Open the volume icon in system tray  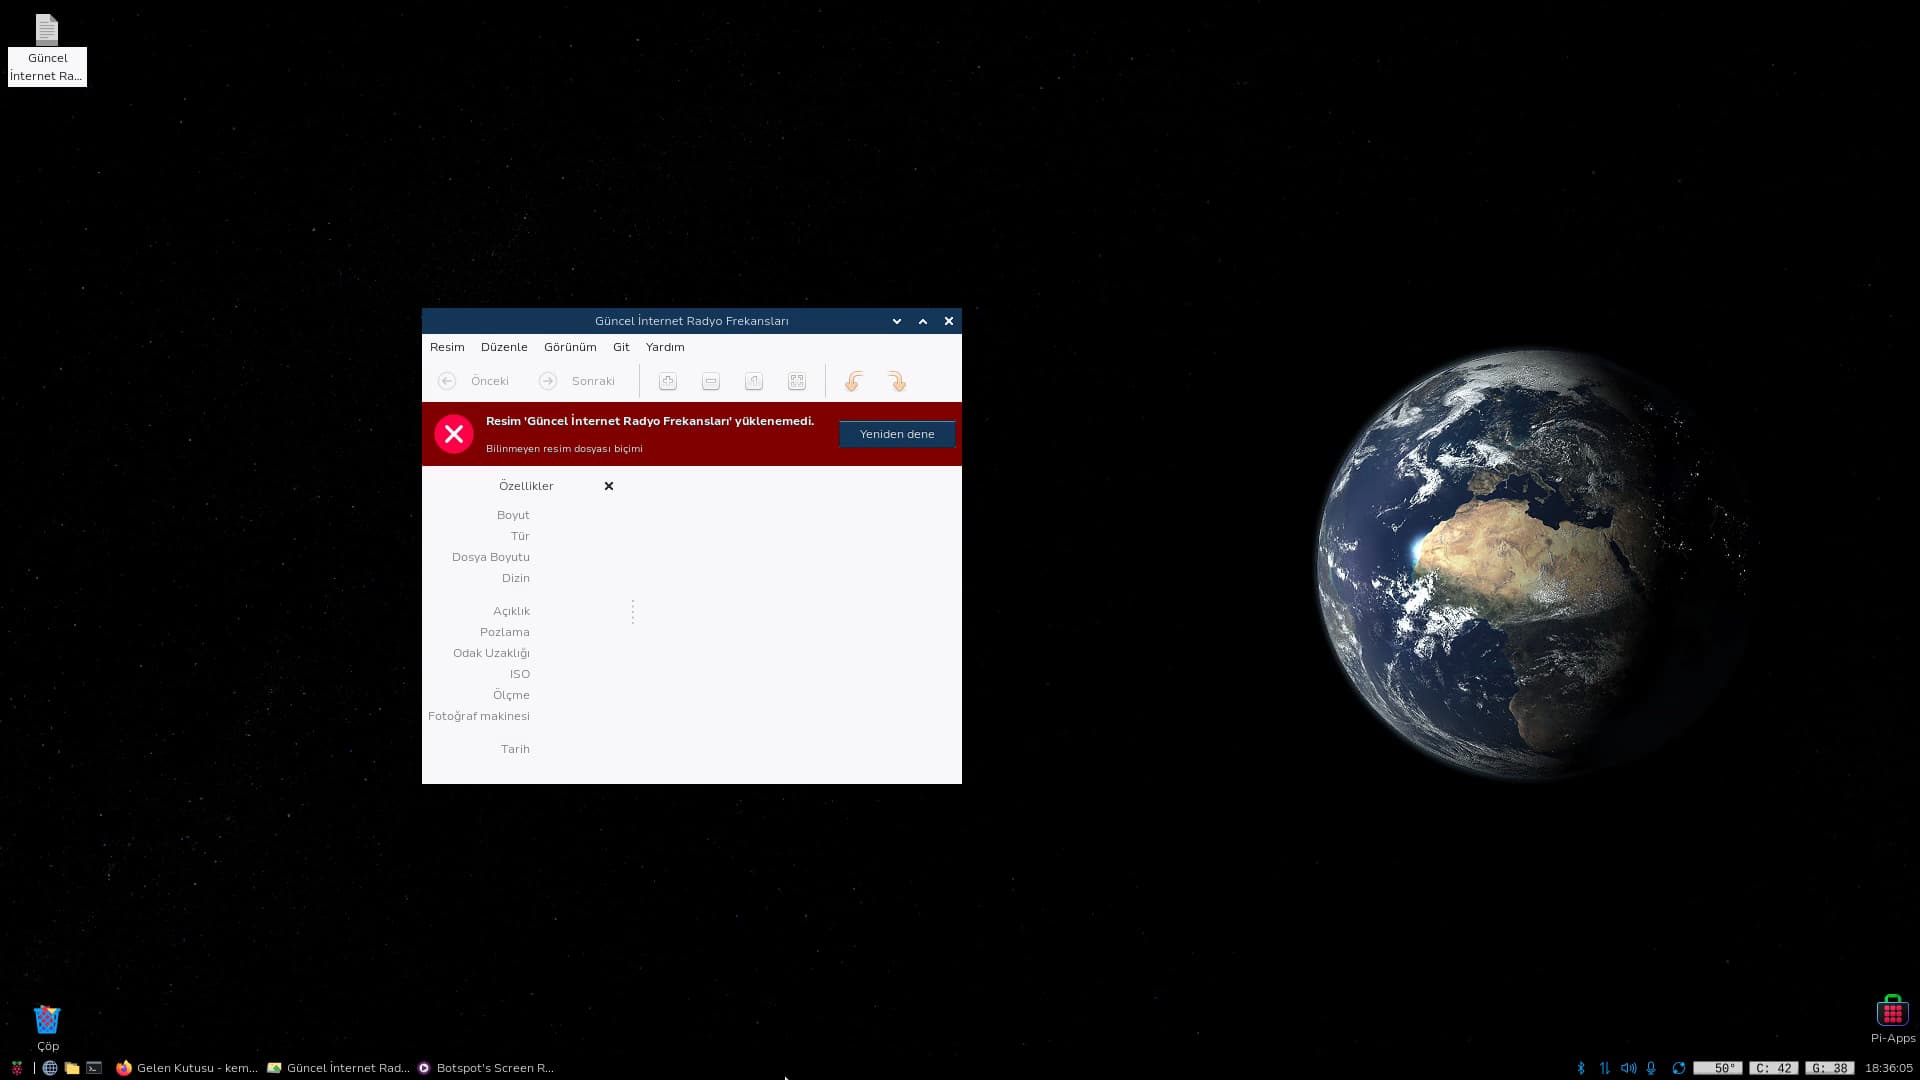click(1628, 1068)
